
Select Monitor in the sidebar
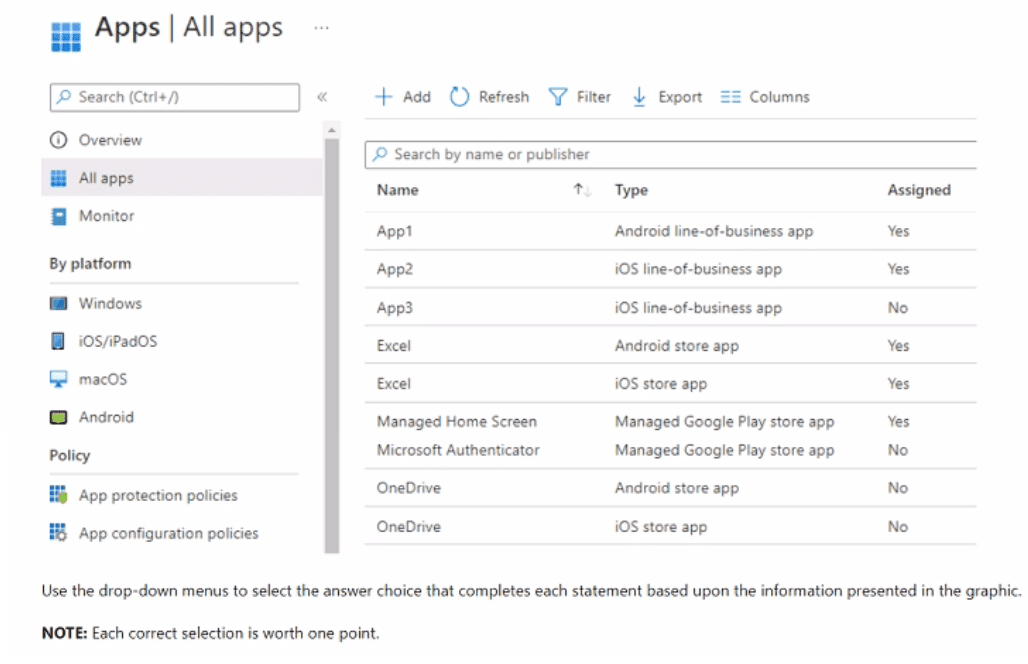click(x=106, y=216)
